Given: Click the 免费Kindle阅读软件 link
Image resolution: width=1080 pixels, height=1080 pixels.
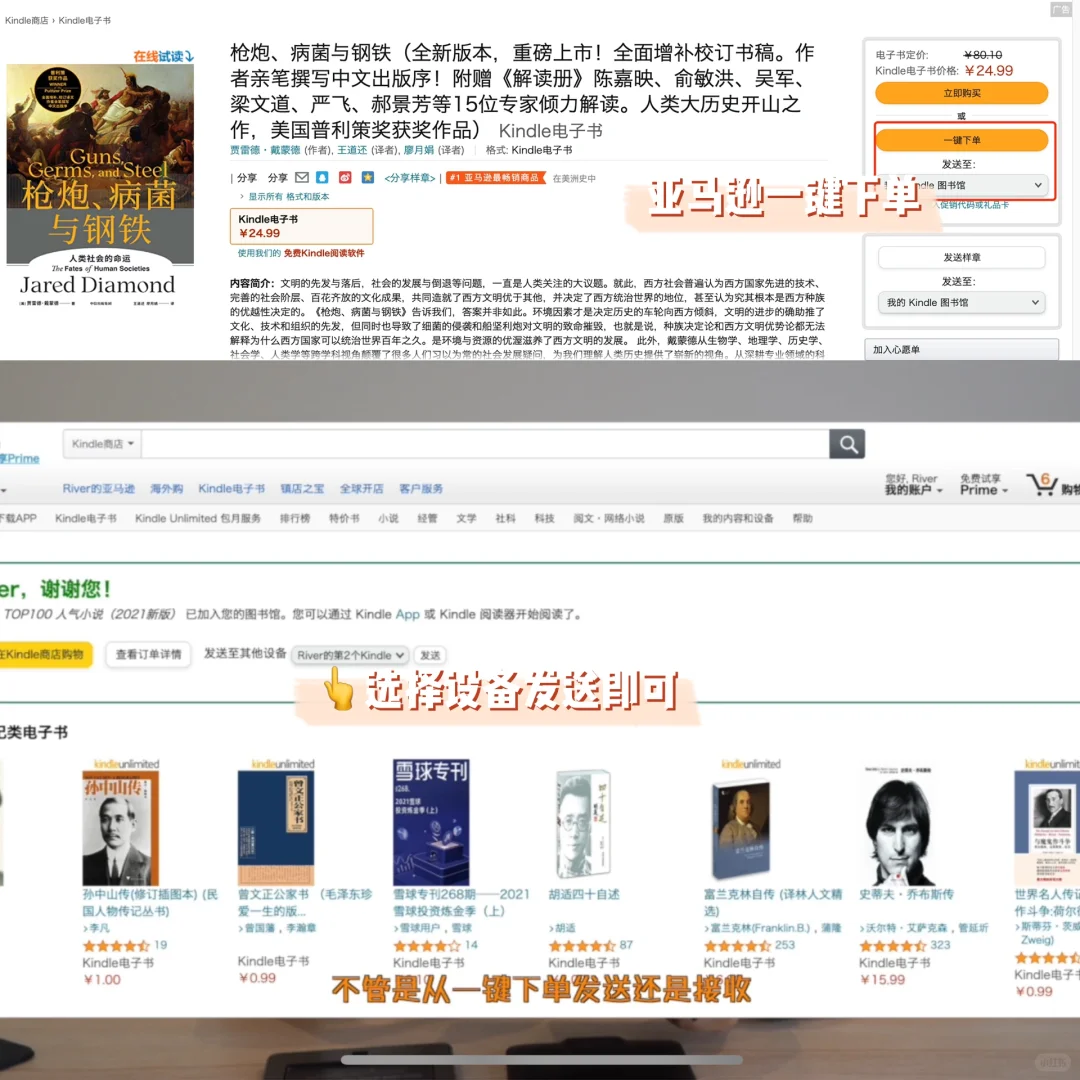Looking at the screenshot, I should point(324,253).
